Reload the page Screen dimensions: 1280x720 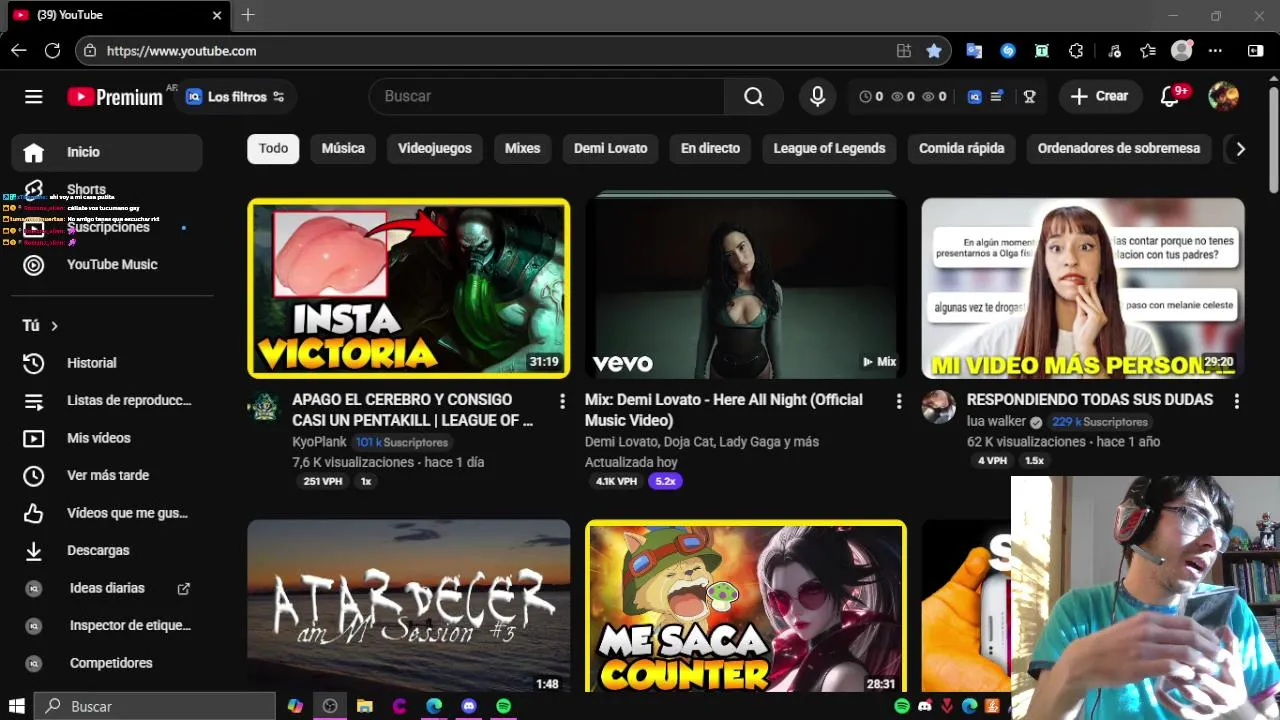pyautogui.click(x=53, y=50)
